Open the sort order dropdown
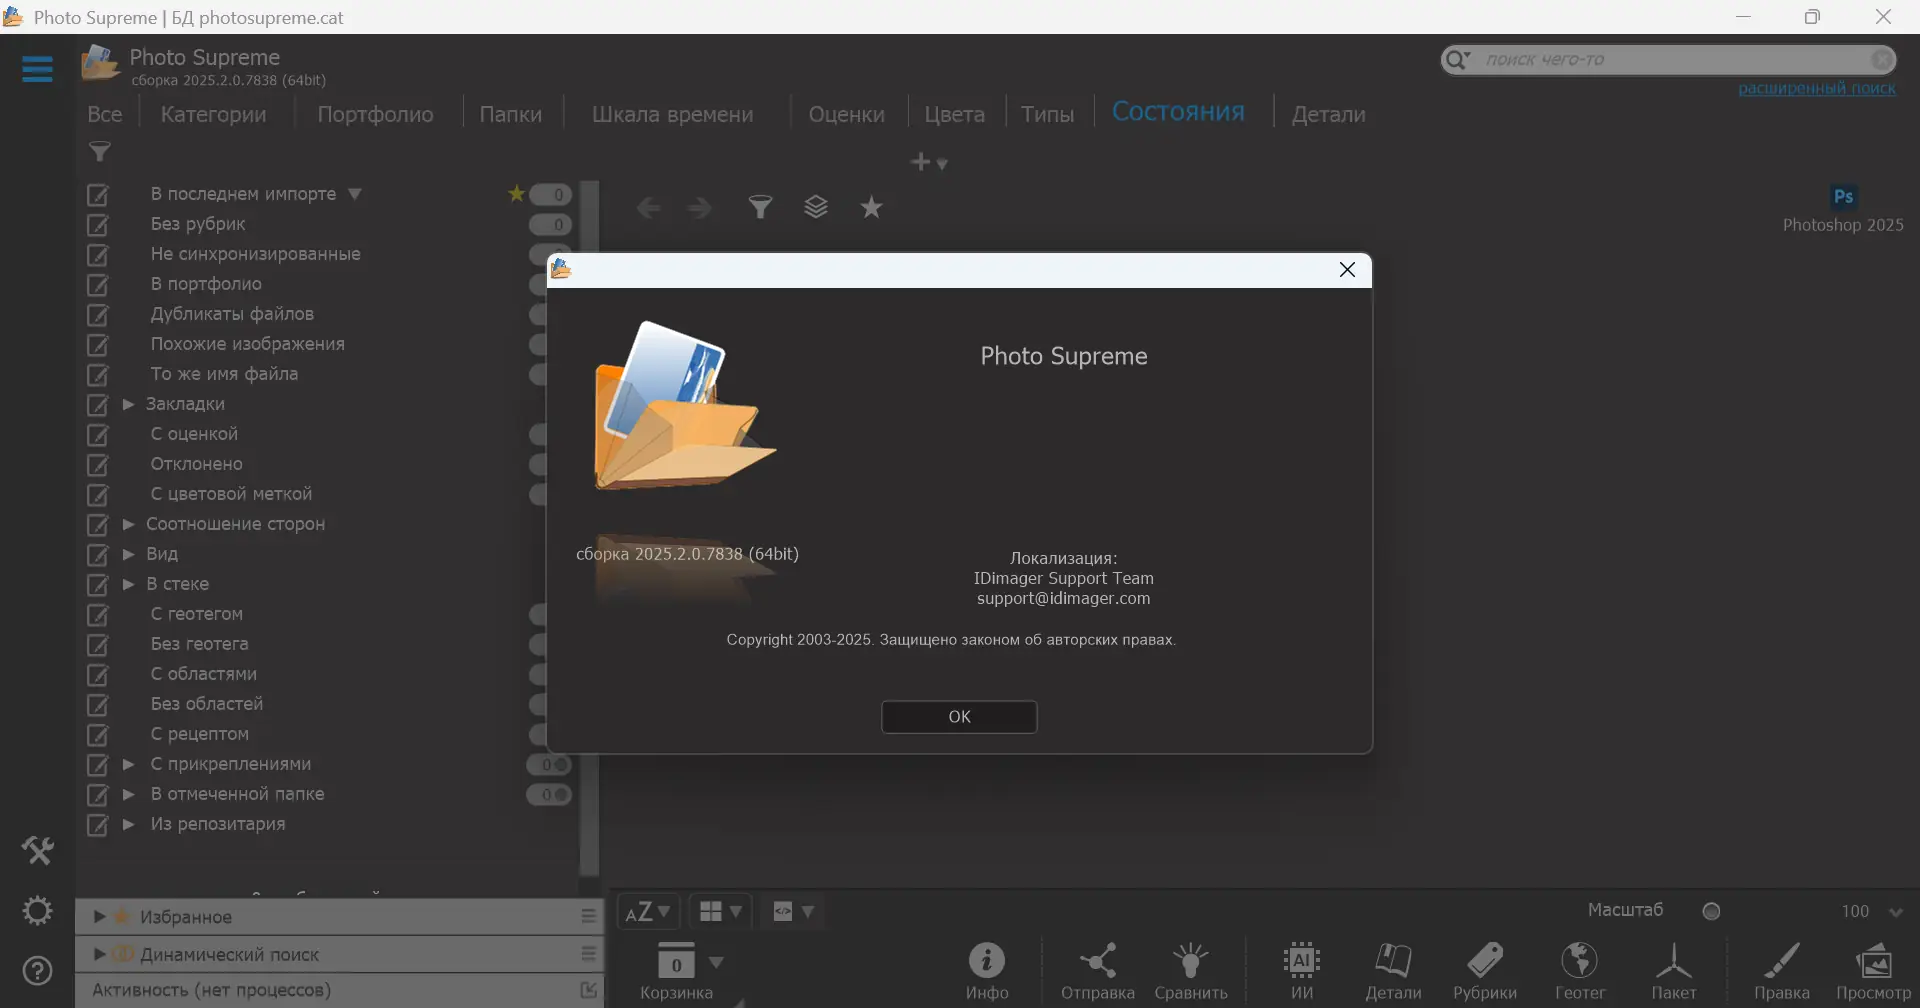 (x=649, y=911)
